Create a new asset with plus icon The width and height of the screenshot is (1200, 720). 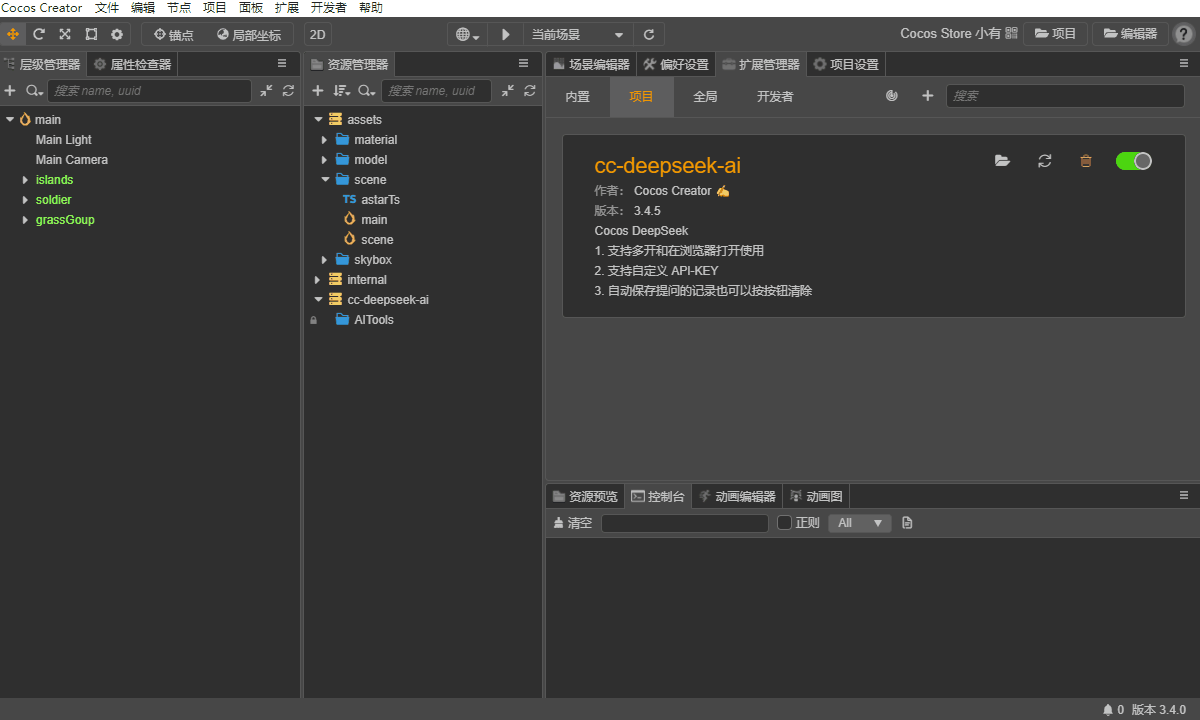pyautogui.click(x=318, y=91)
